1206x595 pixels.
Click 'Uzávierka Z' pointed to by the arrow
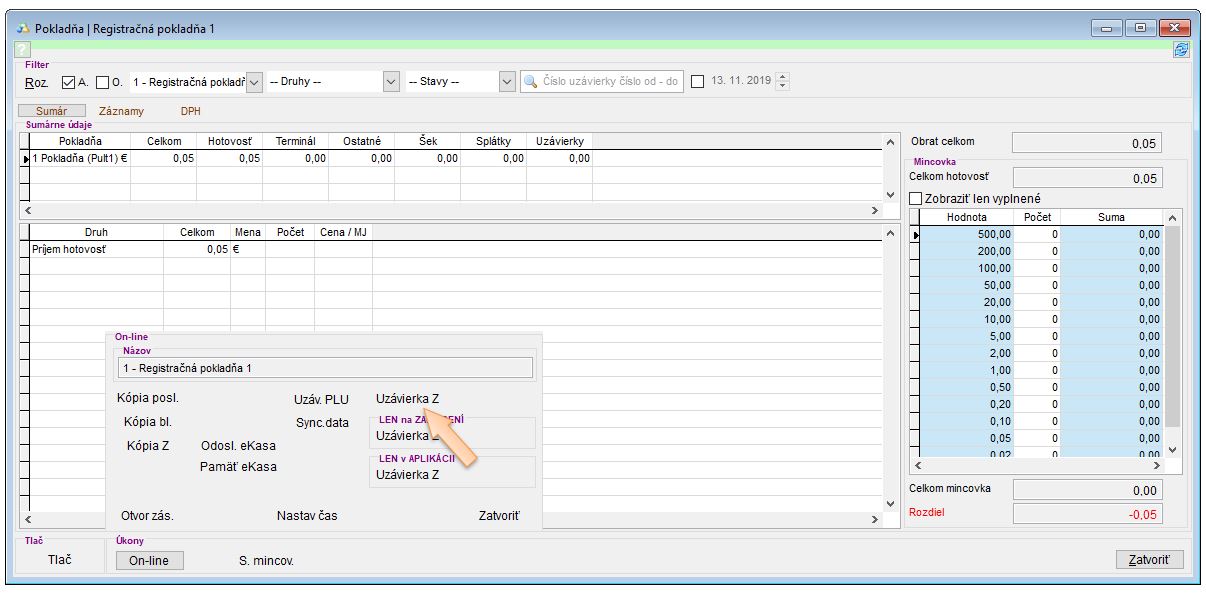400,399
